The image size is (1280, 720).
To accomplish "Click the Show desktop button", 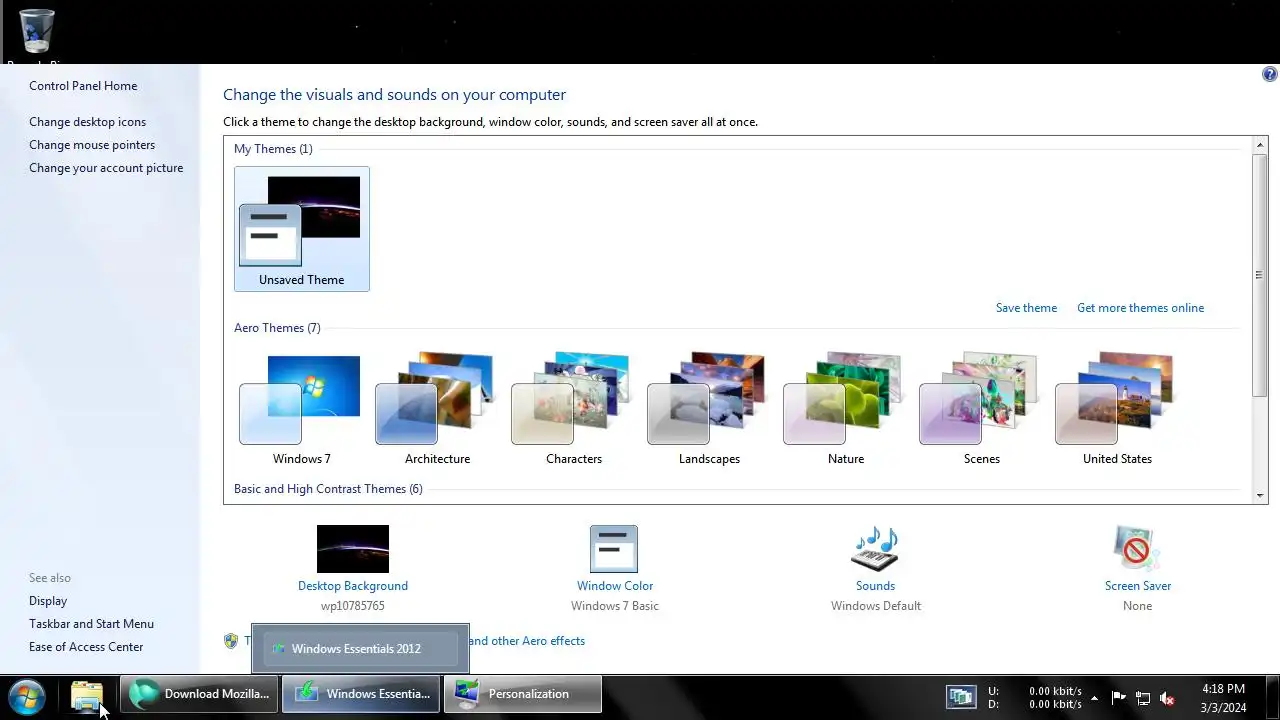I will (1272, 696).
